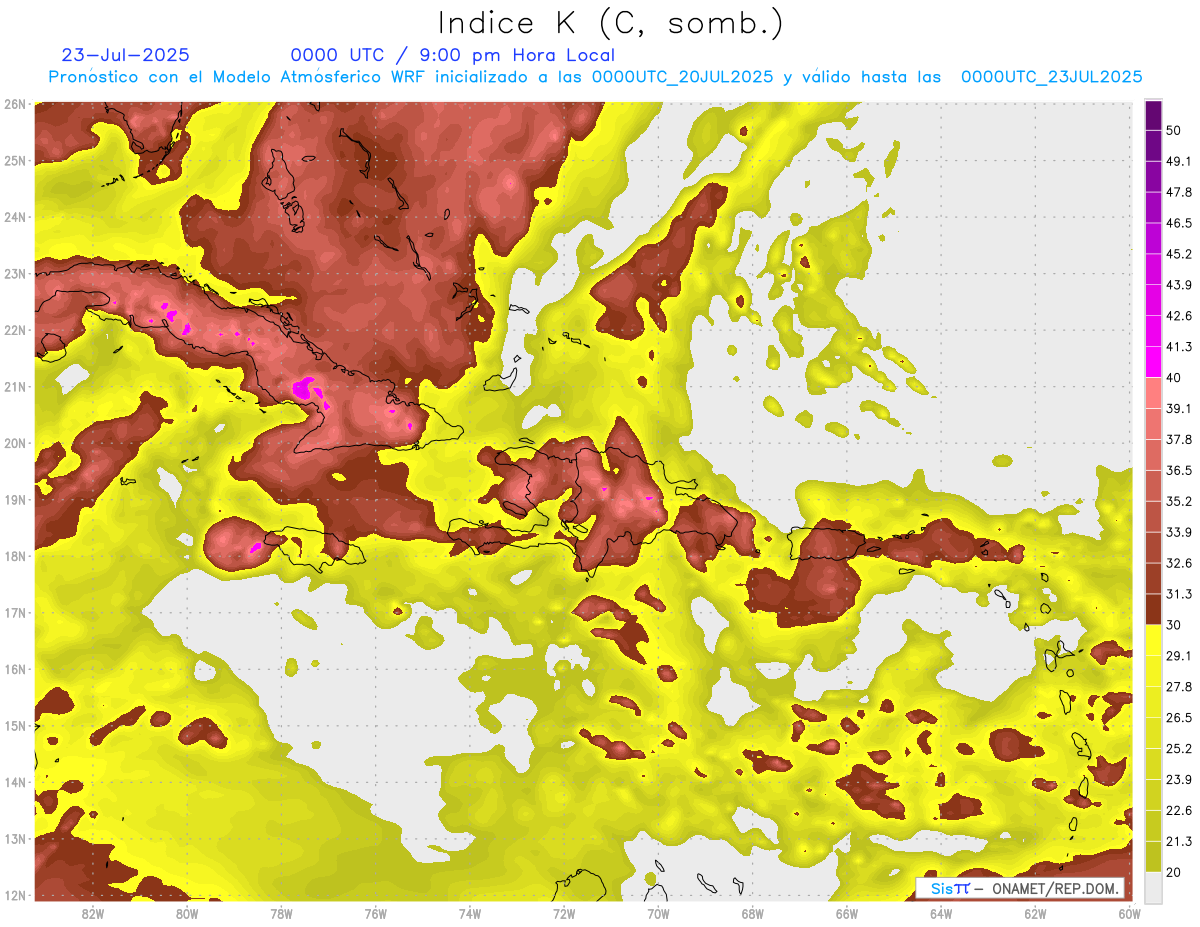This screenshot has height=927, width=1200.
Task: Click the colorbar value "40"
Action: coord(1175,378)
